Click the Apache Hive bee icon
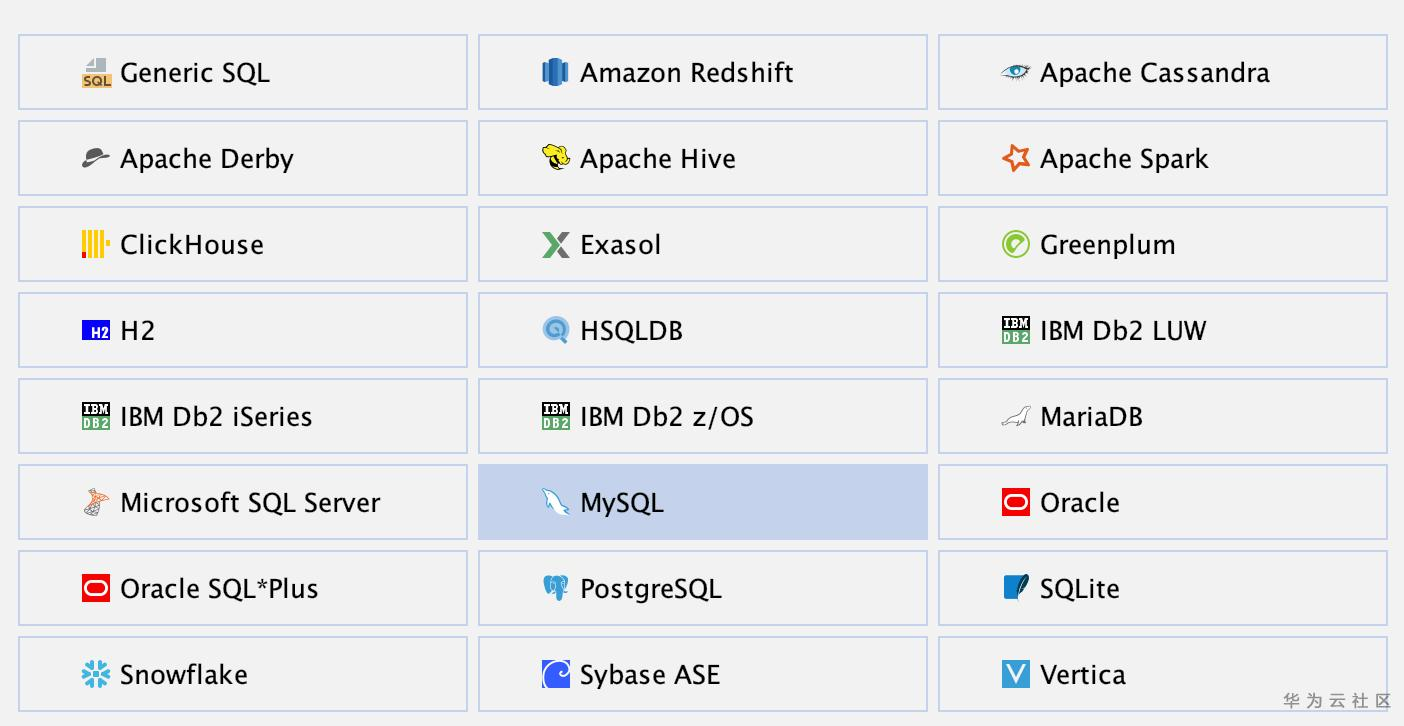Image resolution: width=1404 pixels, height=726 pixels. [x=555, y=158]
